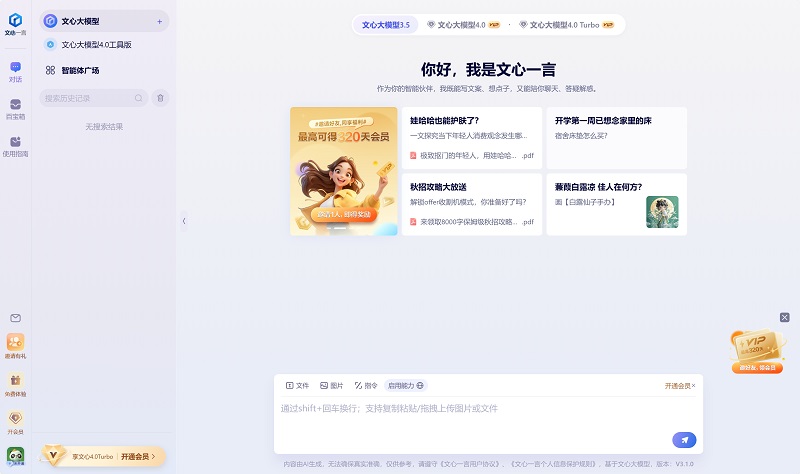This screenshot has width=800, height=474.
Task: Click the search magnifier icon in history box
Action: coord(139,98)
